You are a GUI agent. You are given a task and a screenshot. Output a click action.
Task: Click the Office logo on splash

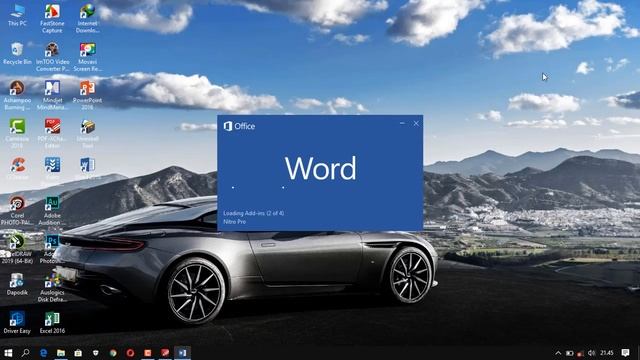[239, 126]
